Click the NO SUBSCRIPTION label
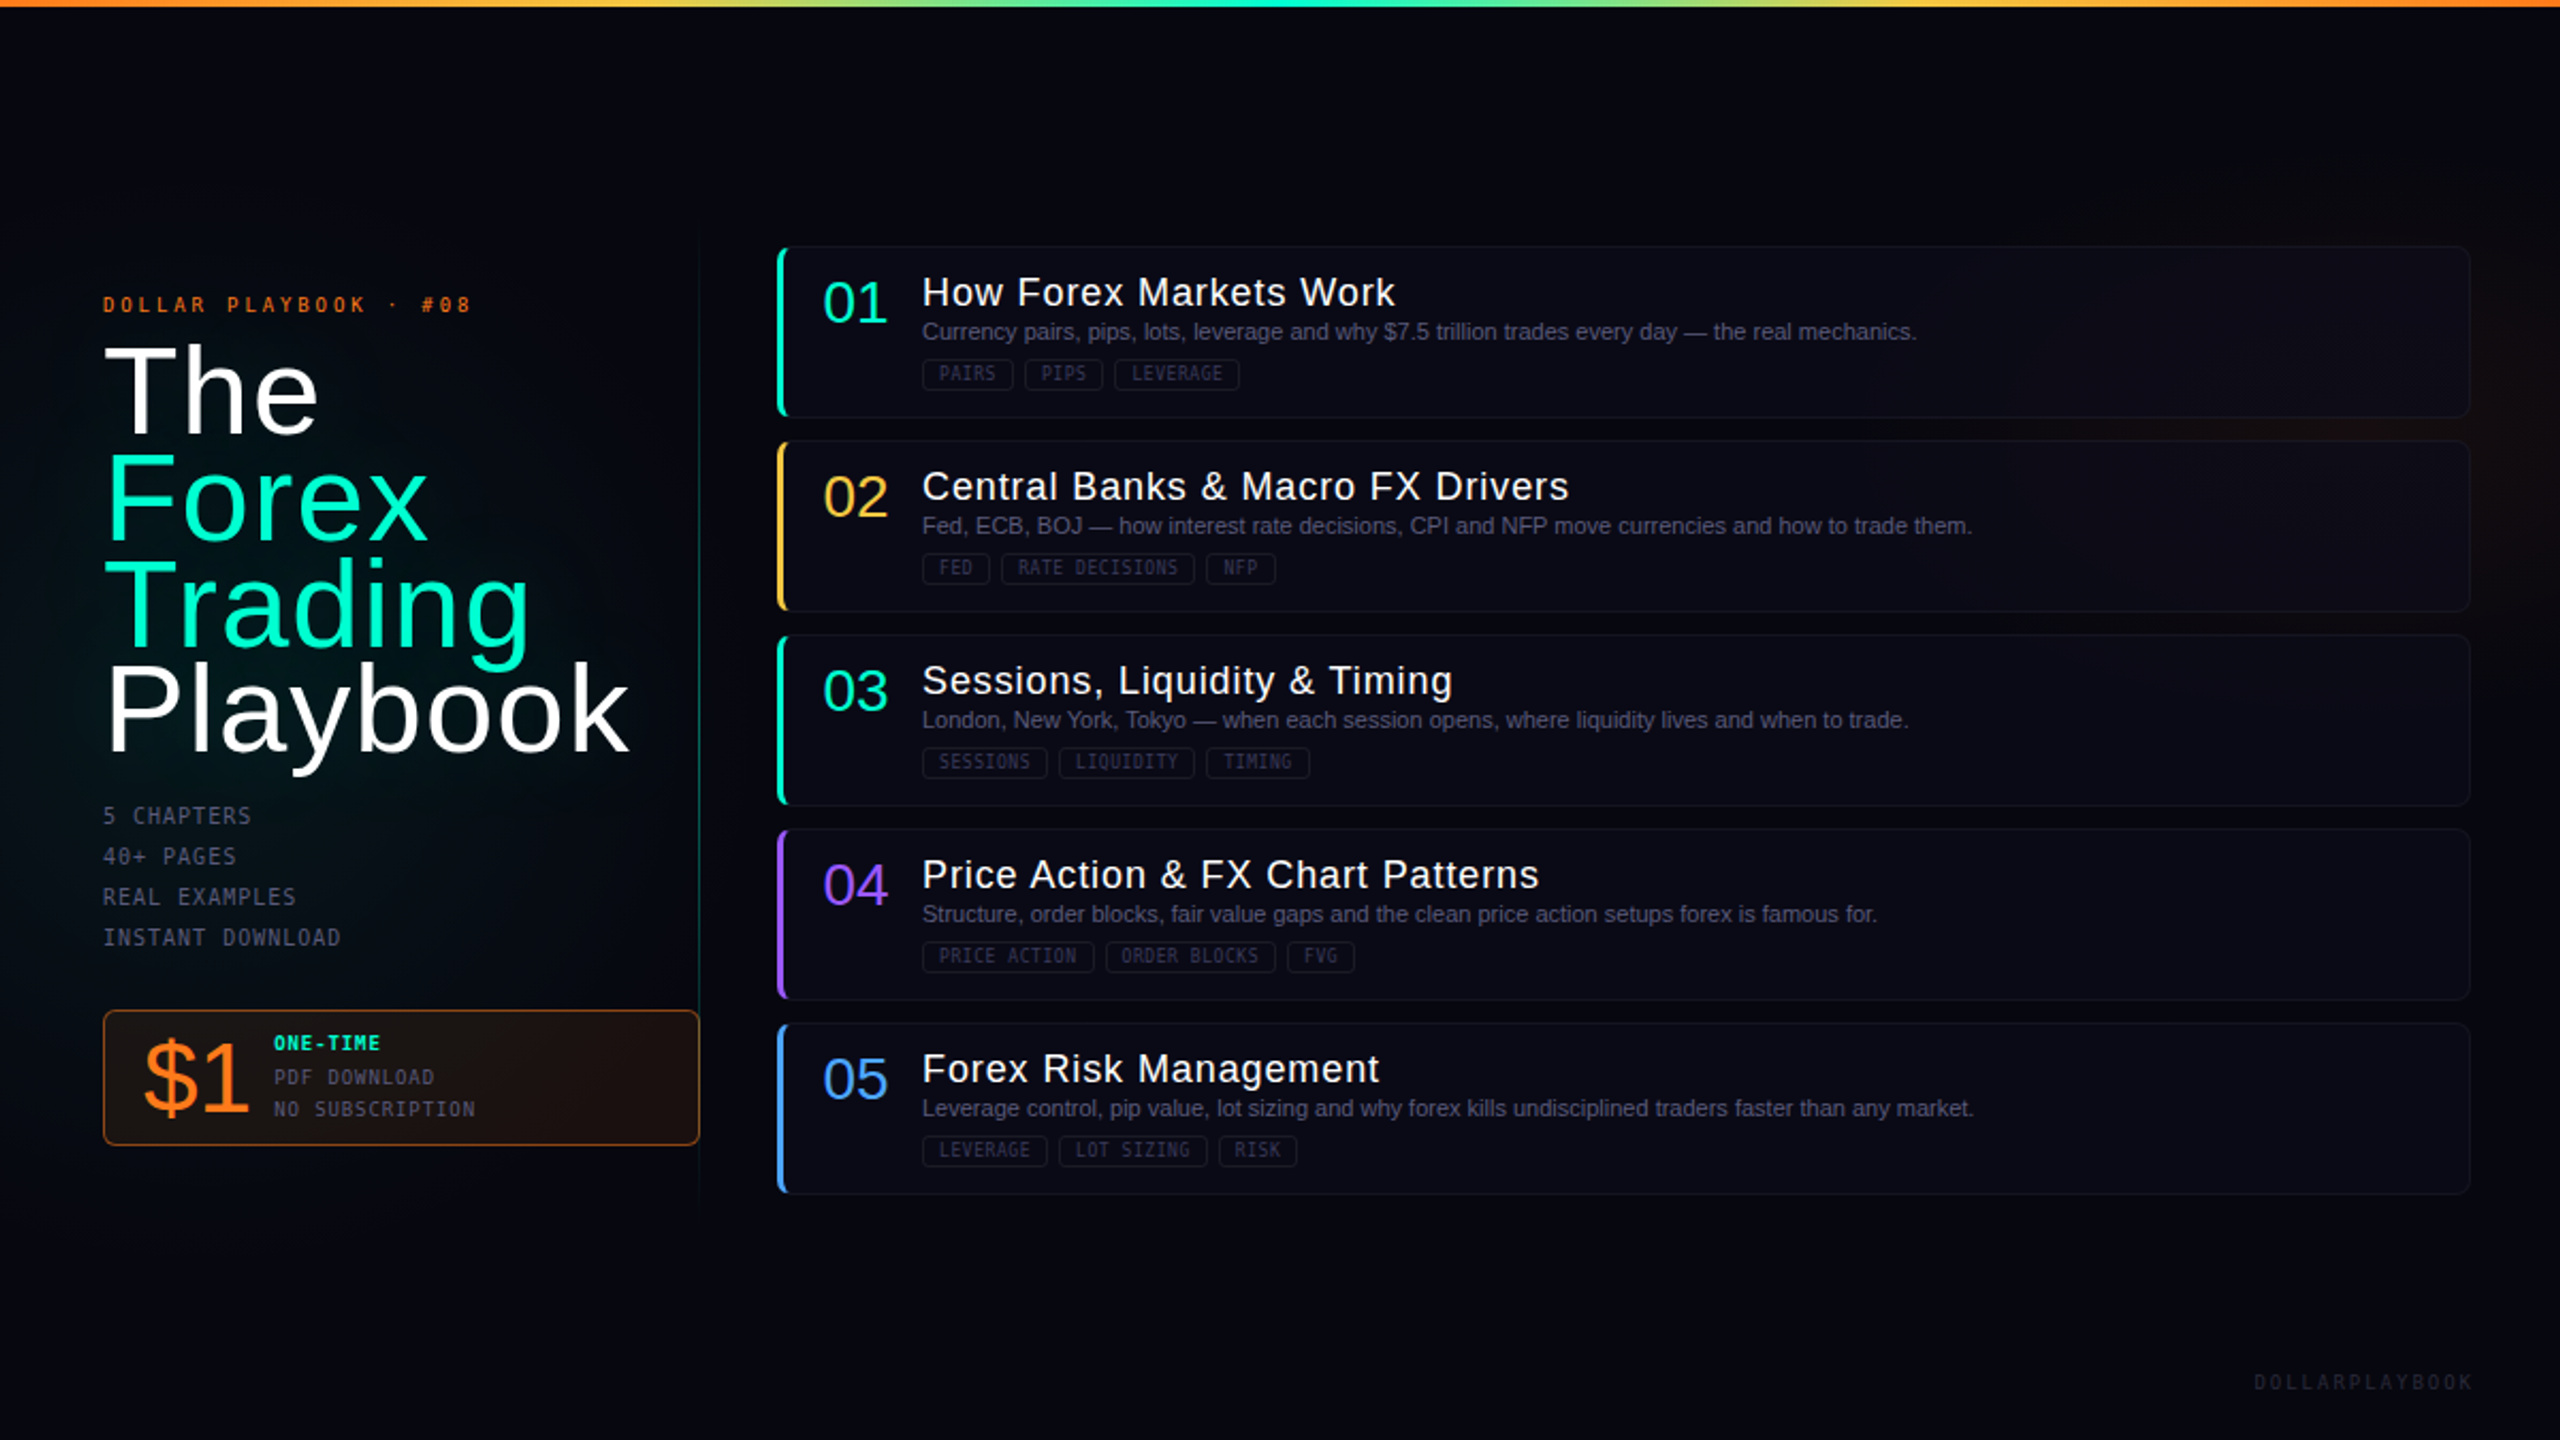The width and height of the screenshot is (2560, 1440). [374, 1109]
